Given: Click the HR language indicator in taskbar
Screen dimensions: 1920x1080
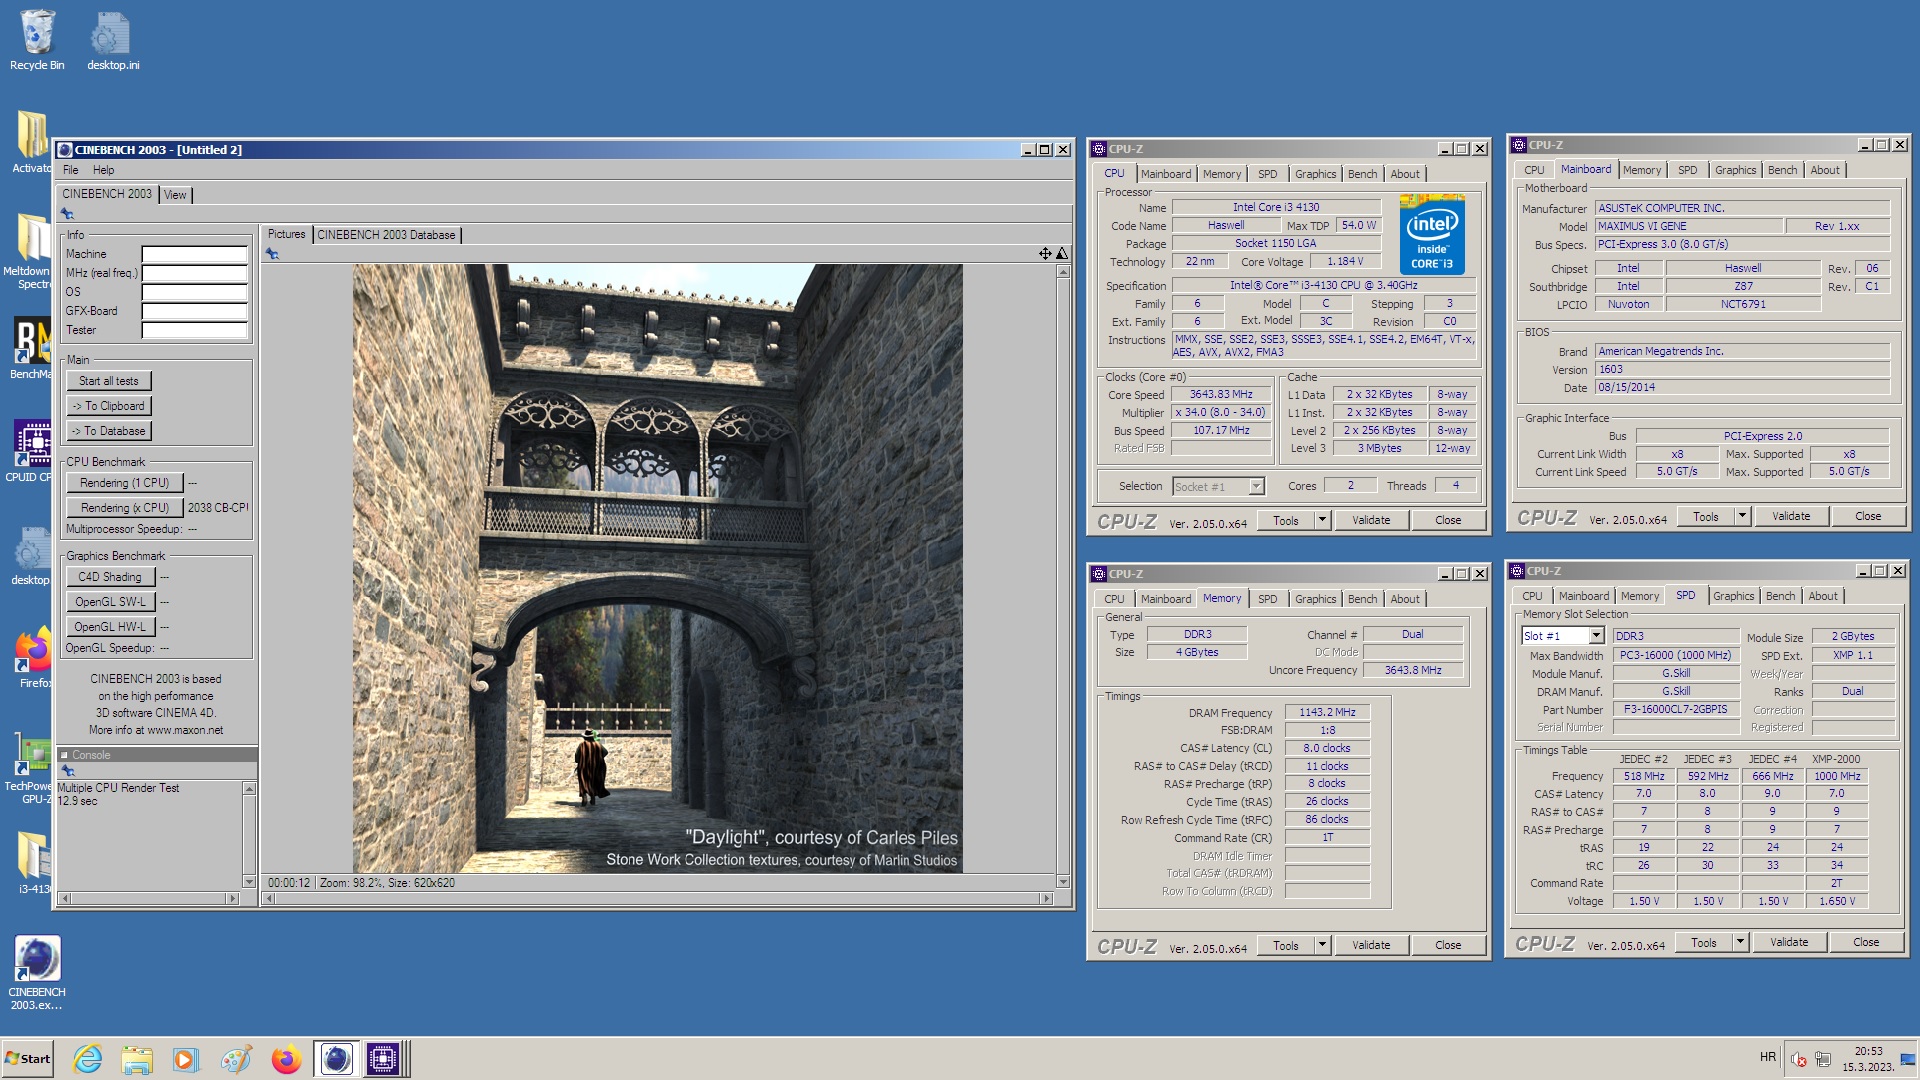Looking at the screenshot, I should tap(1767, 1057).
